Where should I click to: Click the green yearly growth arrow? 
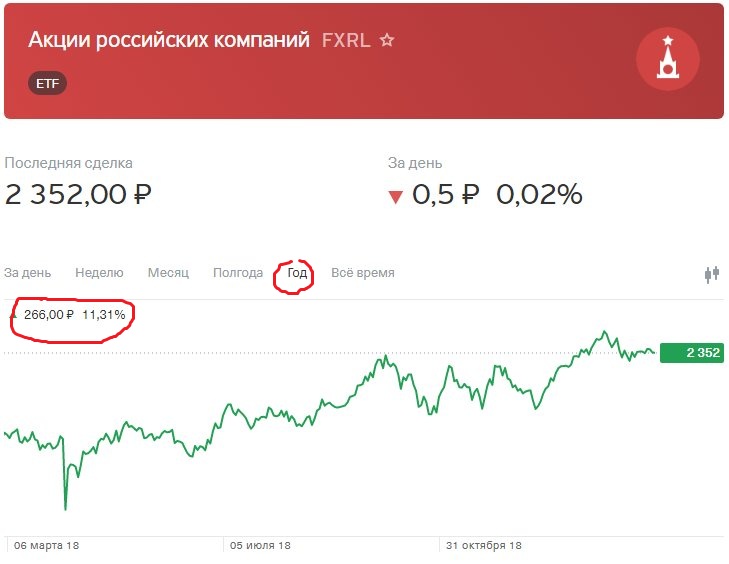[x=14, y=315]
